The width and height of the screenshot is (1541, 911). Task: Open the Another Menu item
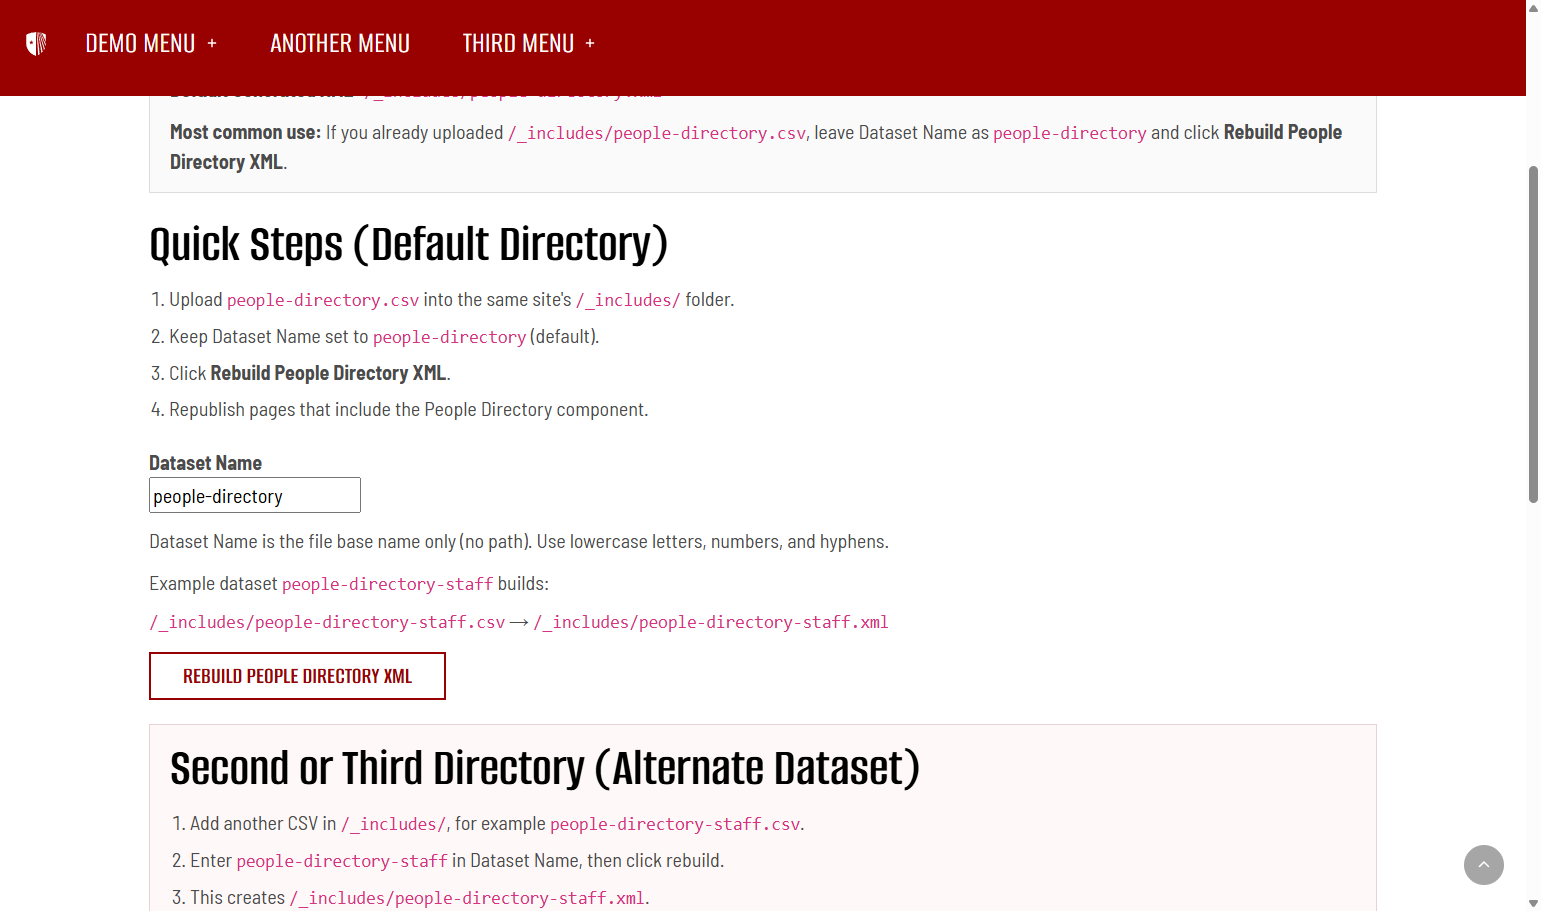340,44
